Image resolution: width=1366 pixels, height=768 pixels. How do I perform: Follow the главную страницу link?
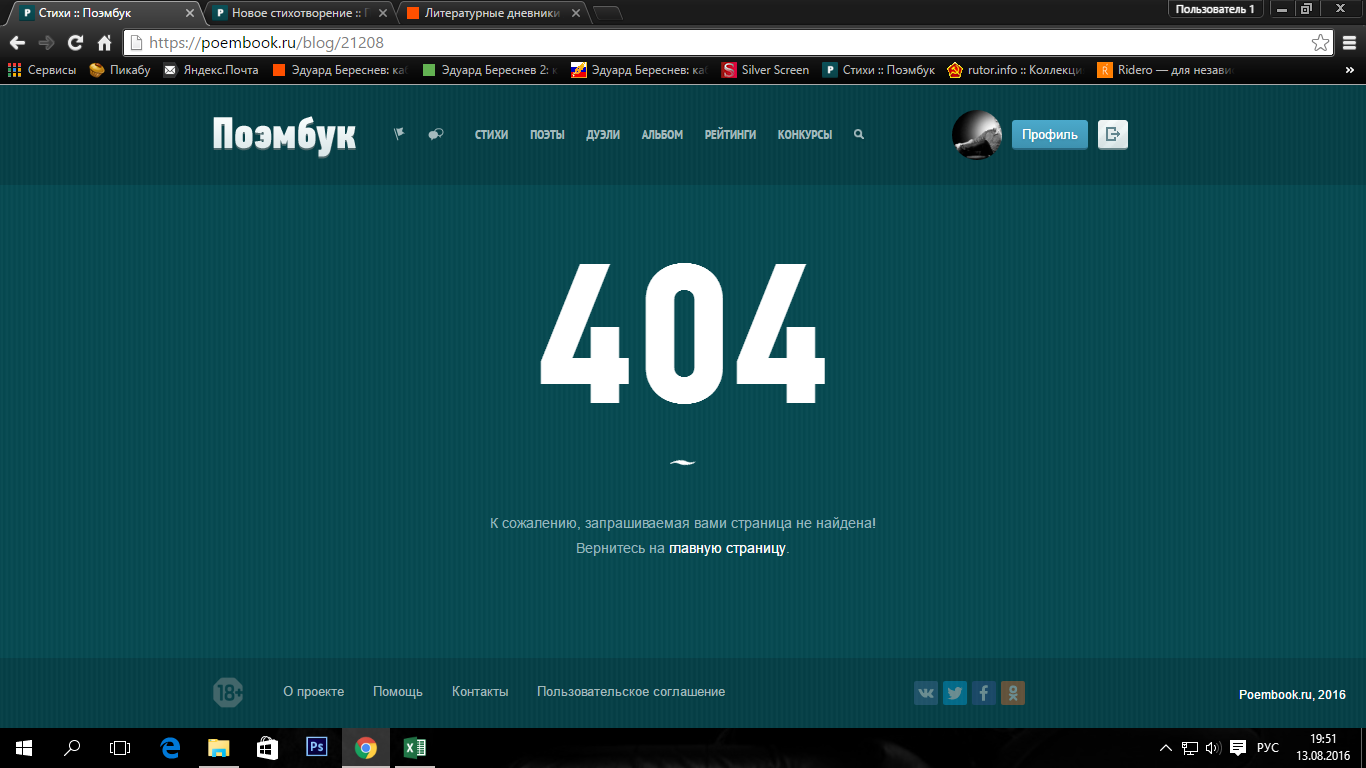coord(727,549)
